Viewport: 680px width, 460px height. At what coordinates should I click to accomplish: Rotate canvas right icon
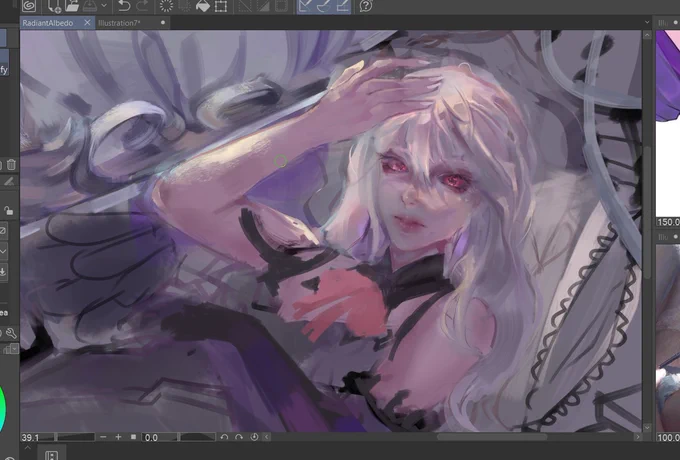pyautogui.click(x=239, y=437)
